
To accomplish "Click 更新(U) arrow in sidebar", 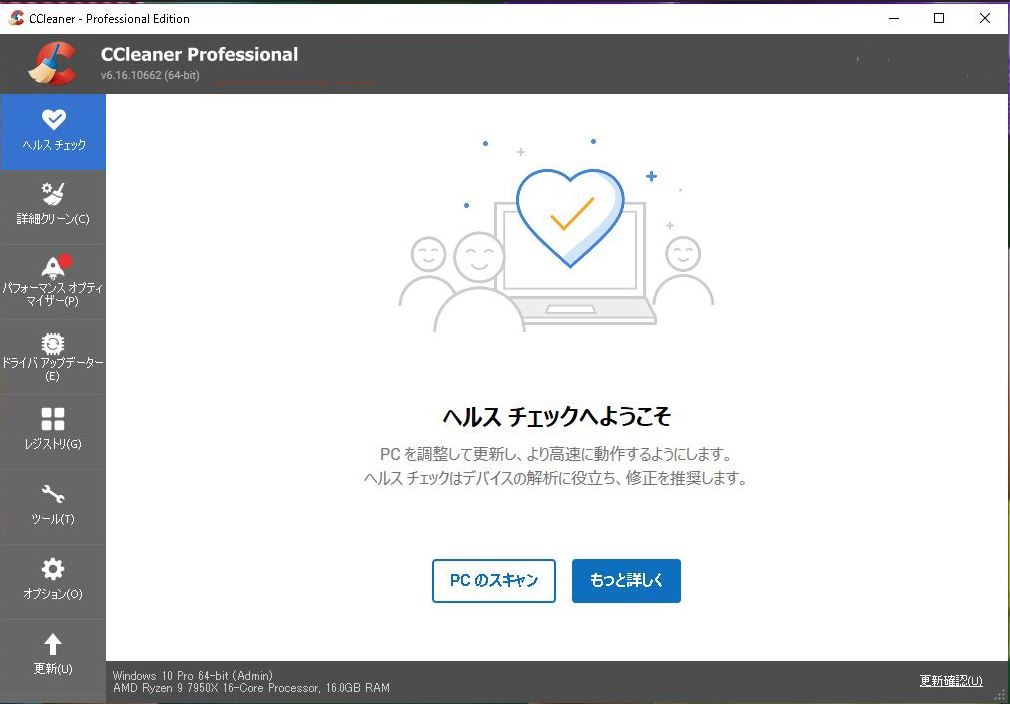I will (53, 656).
